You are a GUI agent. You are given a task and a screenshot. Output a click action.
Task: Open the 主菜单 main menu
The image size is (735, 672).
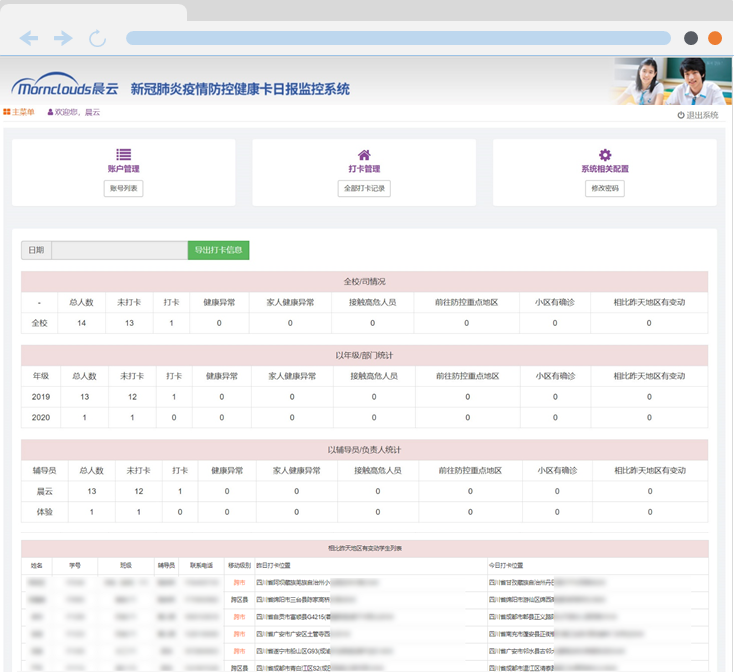pos(20,113)
